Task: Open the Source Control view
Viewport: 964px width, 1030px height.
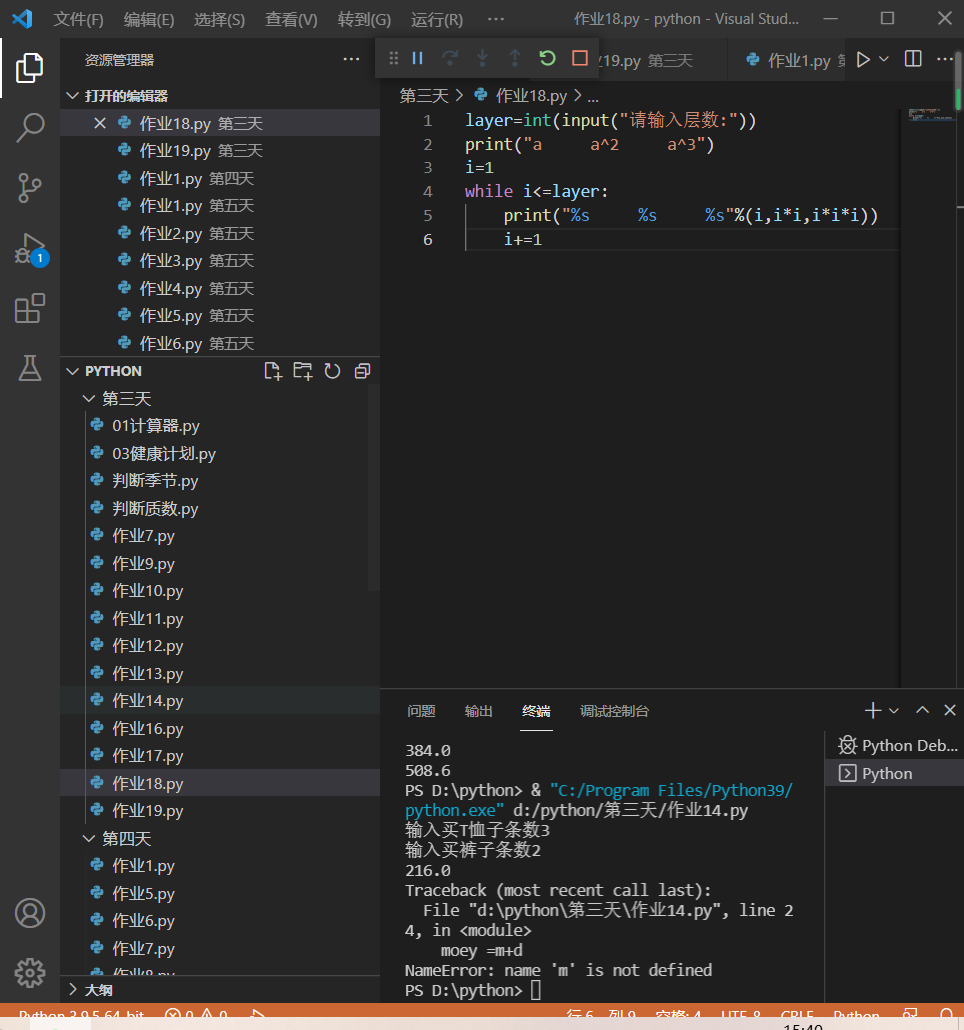Action: point(30,188)
